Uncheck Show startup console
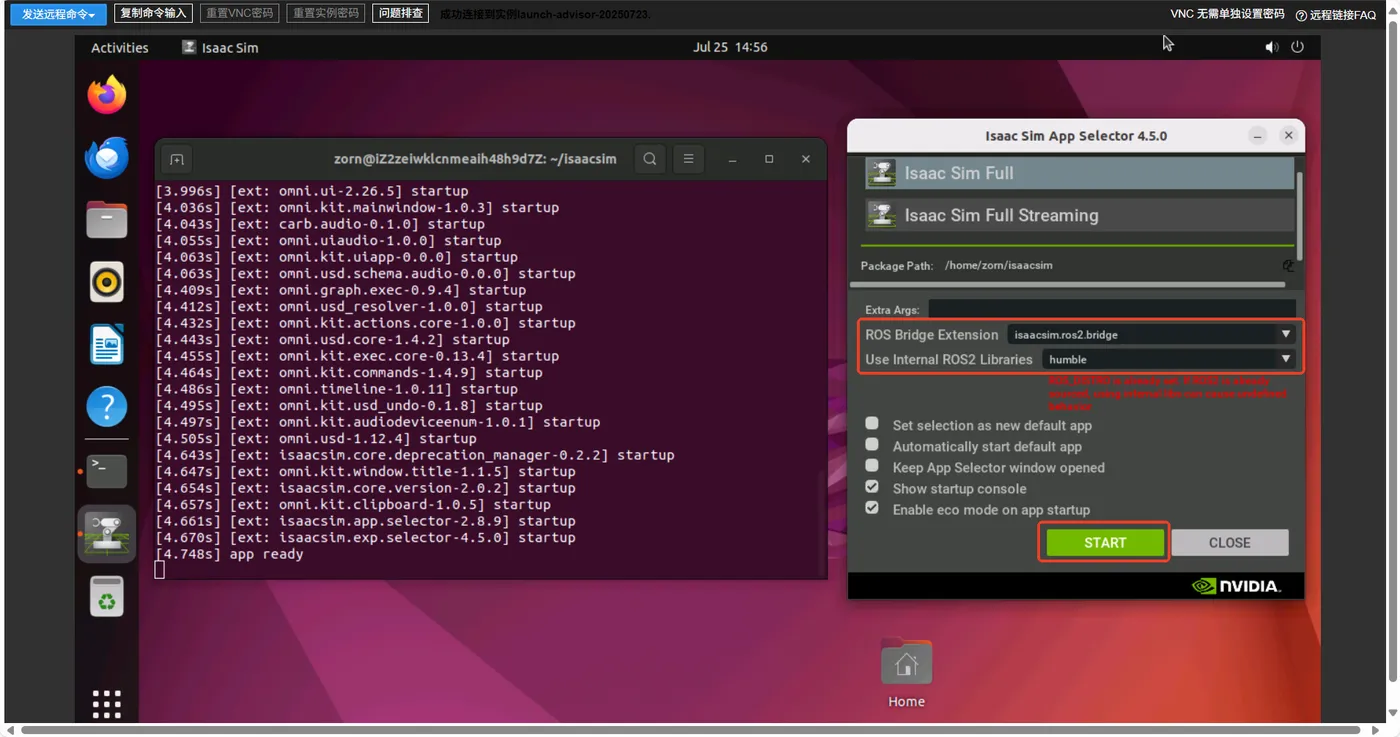The height and width of the screenshot is (737, 1400). tap(872, 487)
